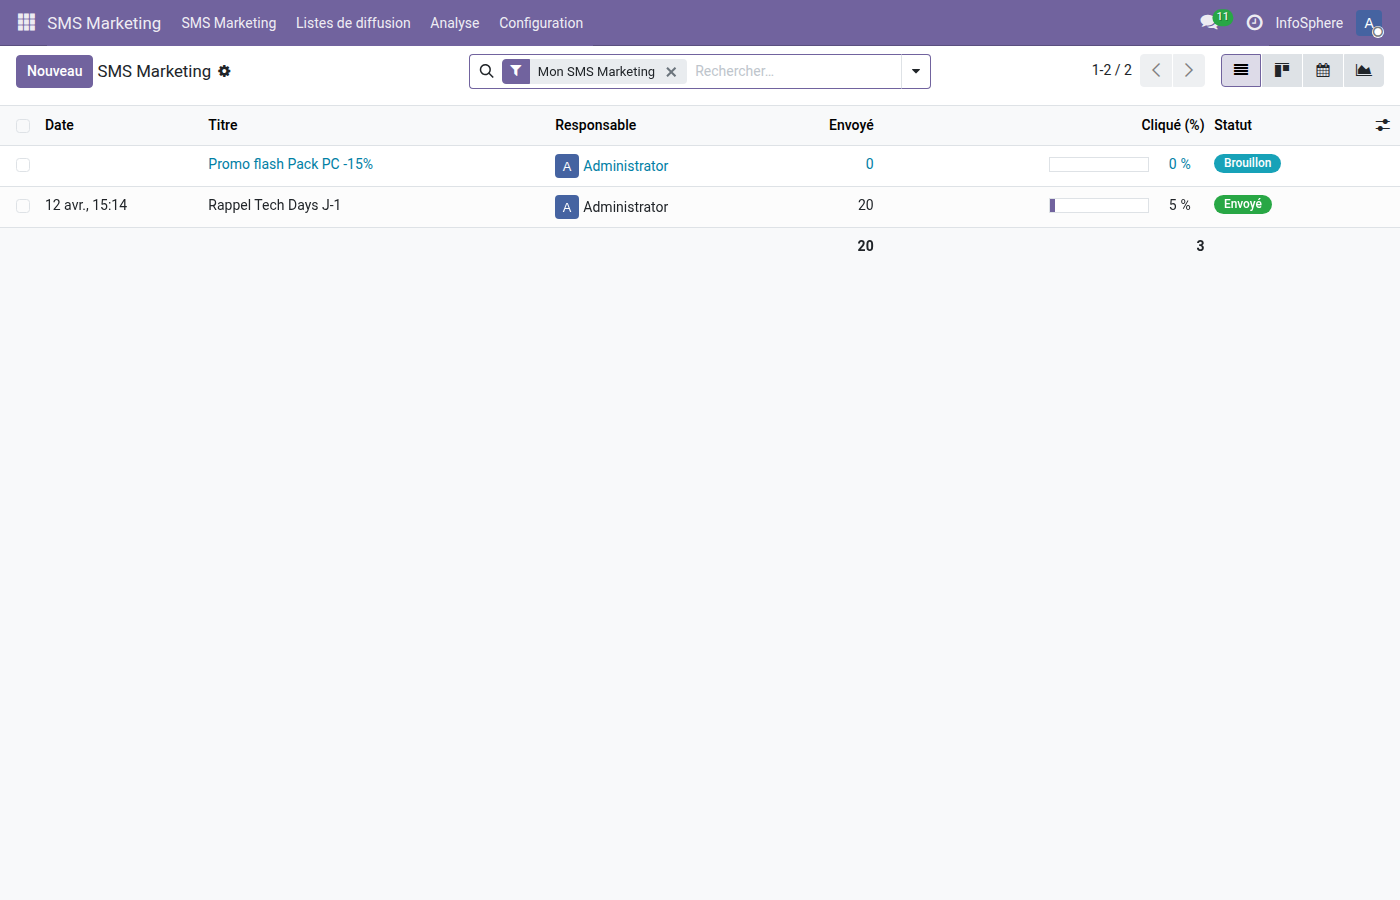Viewport: 1400px width, 900px height.
Task: Open the Configuration menu
Action: [x=540, y=22]
